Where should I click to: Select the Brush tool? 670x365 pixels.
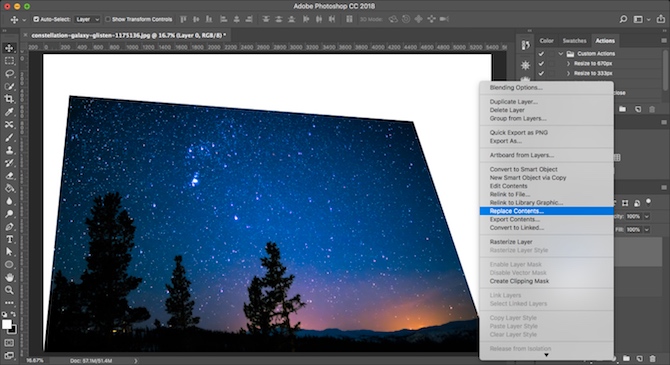(9, 138)
